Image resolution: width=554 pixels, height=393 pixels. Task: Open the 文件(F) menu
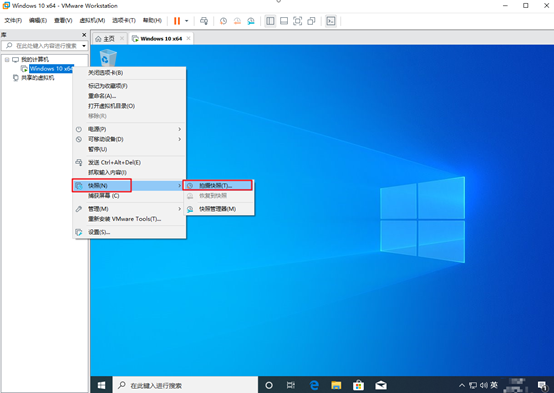tap(13, 20)
